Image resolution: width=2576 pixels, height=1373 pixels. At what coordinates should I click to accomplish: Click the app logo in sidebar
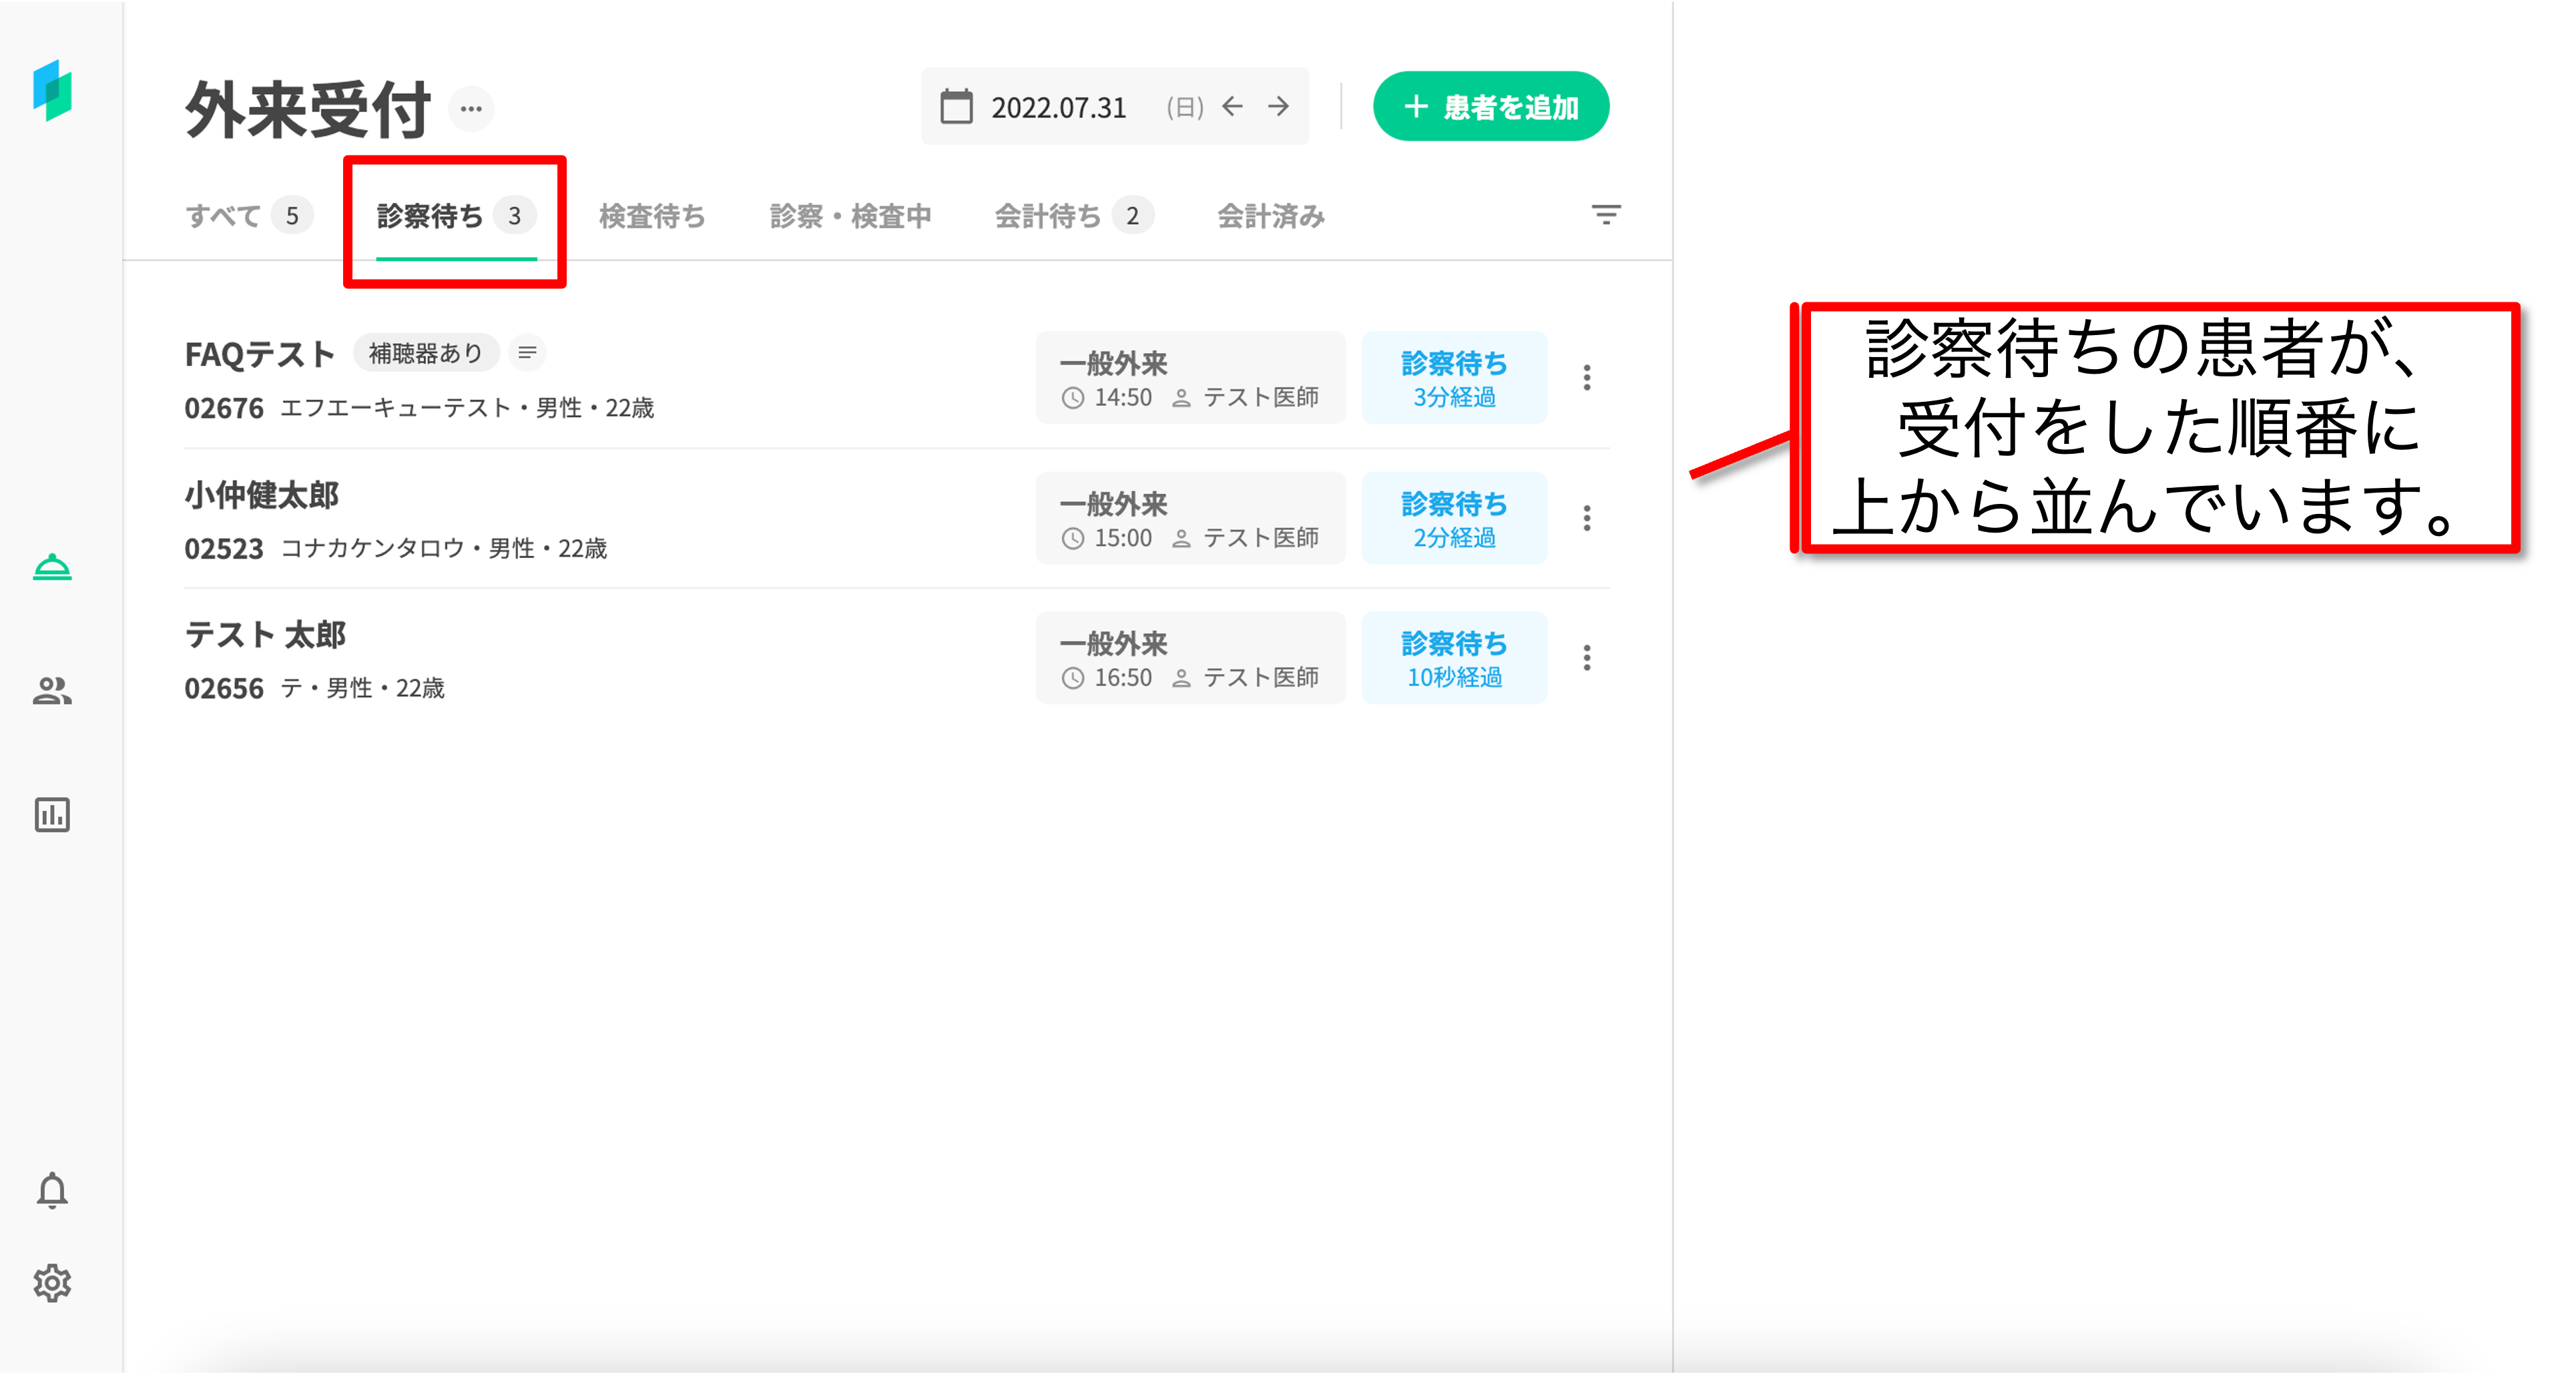(52, 90)
